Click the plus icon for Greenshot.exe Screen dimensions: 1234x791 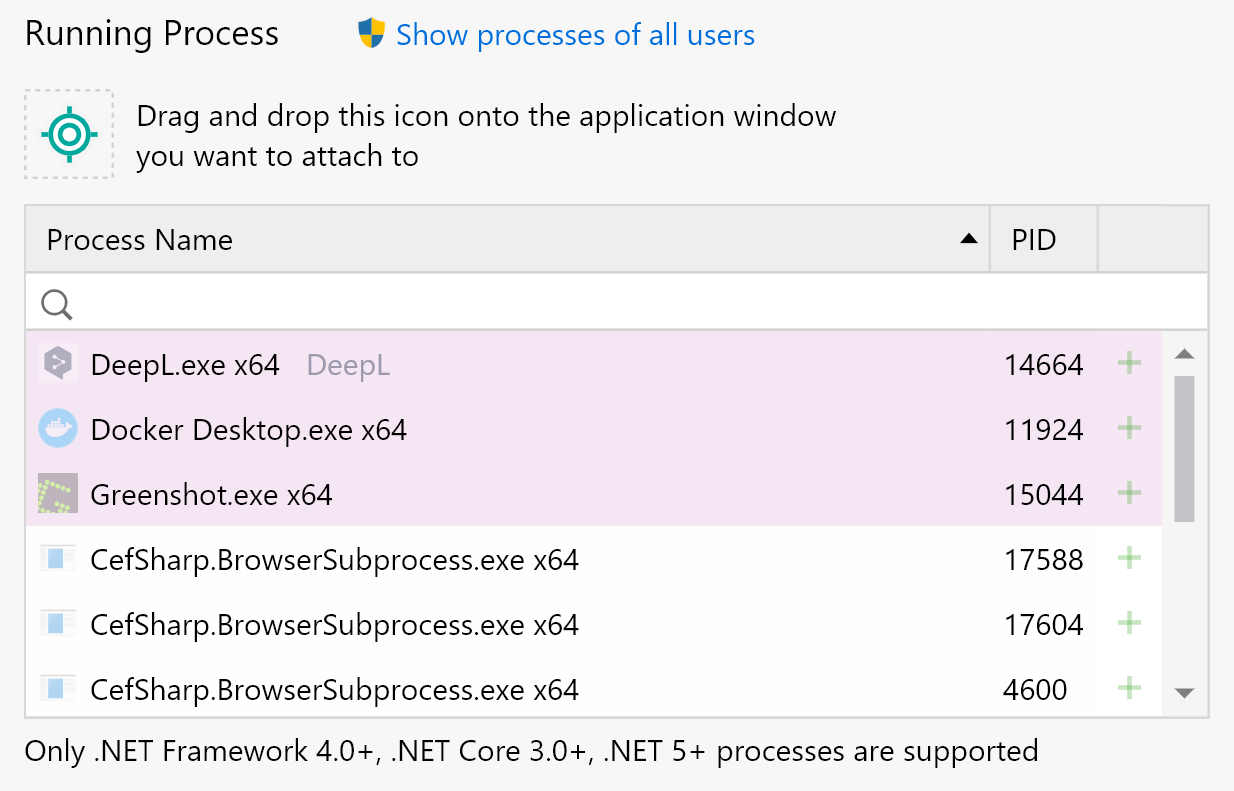[1129, 494]
